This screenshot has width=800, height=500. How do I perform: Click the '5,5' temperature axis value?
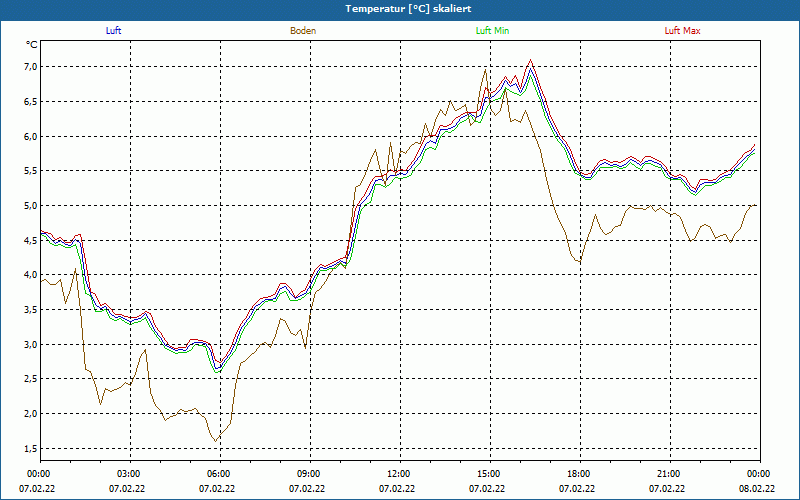click(29, 171)
